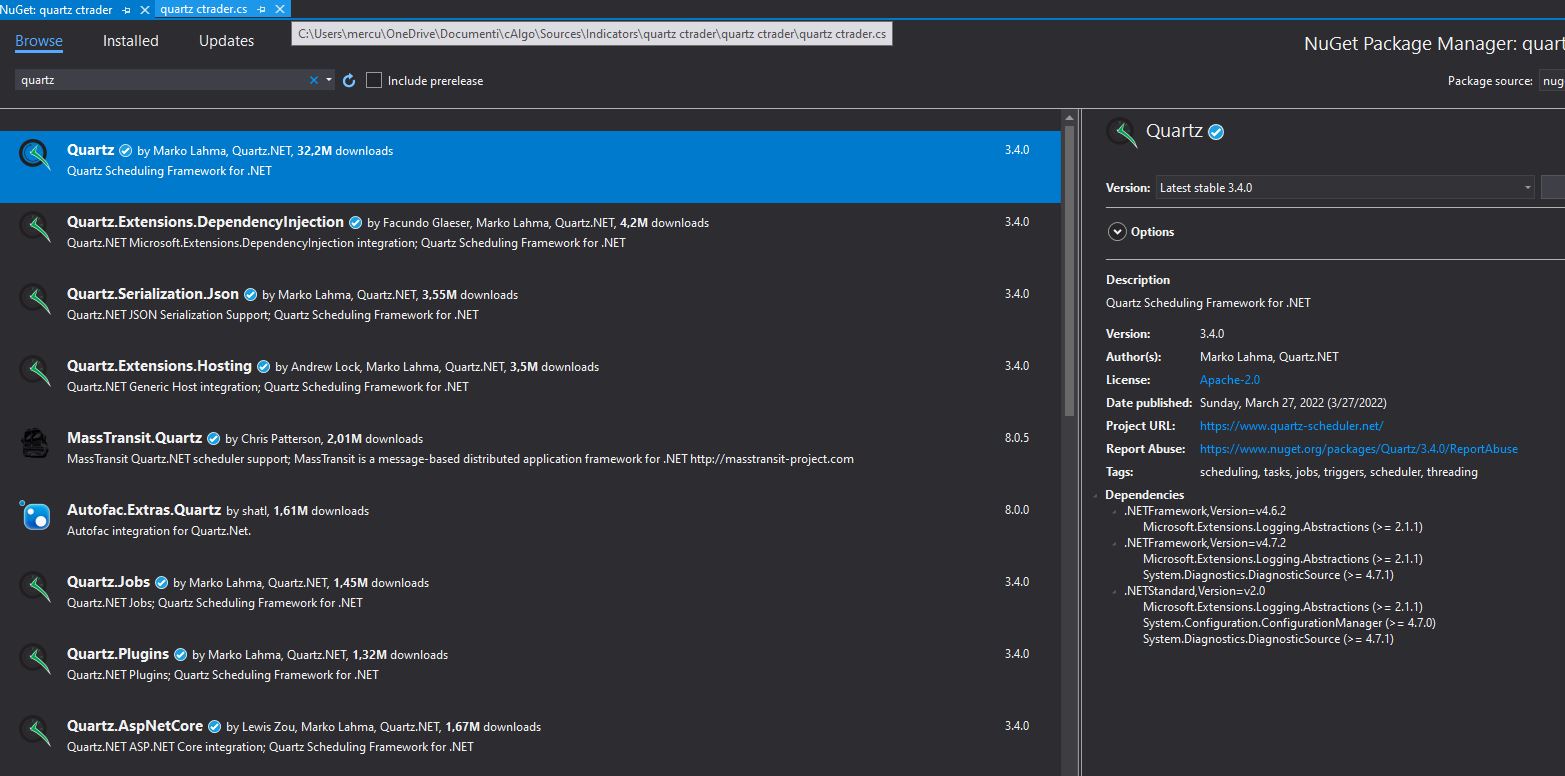Collapse the .NETFramework,Version=v4.6.2 dependency group
This screenshot has width=1565, height=776.
(x=1114, y=511)
